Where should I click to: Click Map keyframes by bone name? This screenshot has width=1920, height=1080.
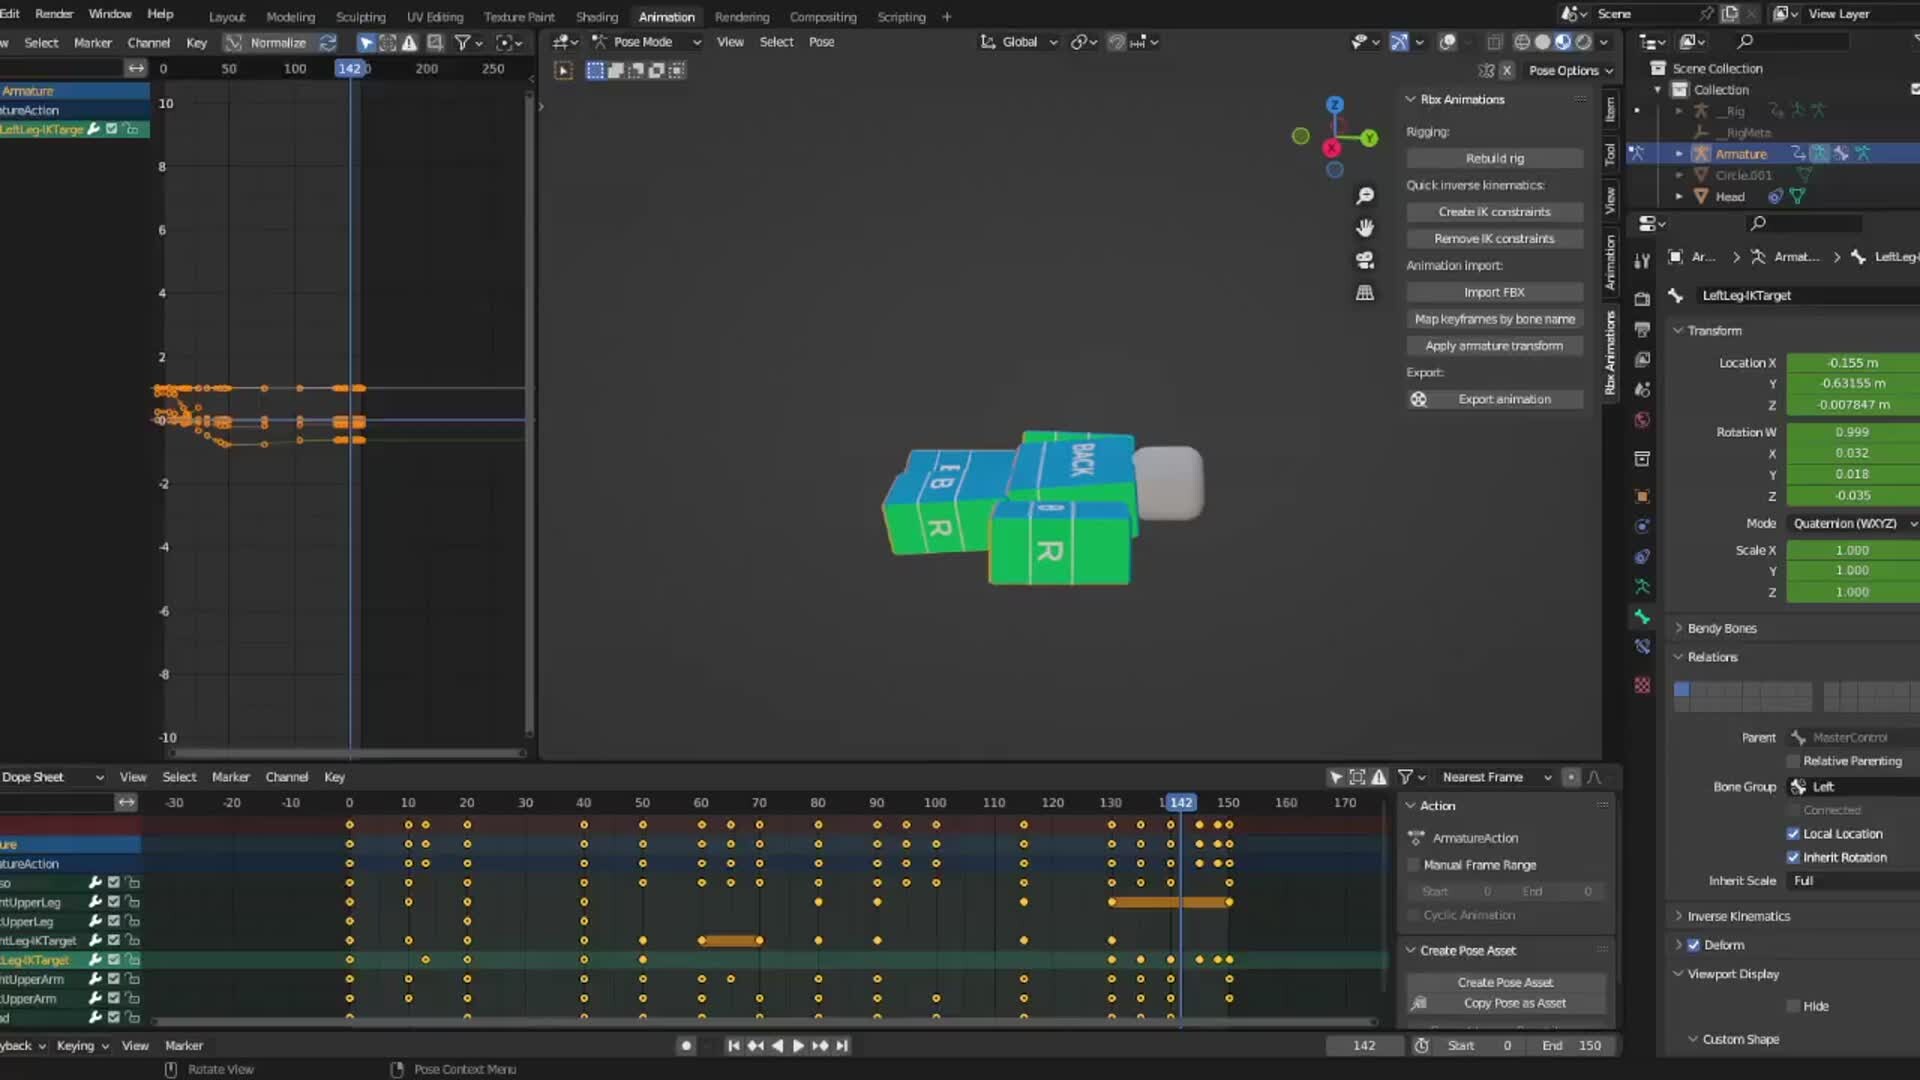pyautogui.click(x=1494, y=319)
